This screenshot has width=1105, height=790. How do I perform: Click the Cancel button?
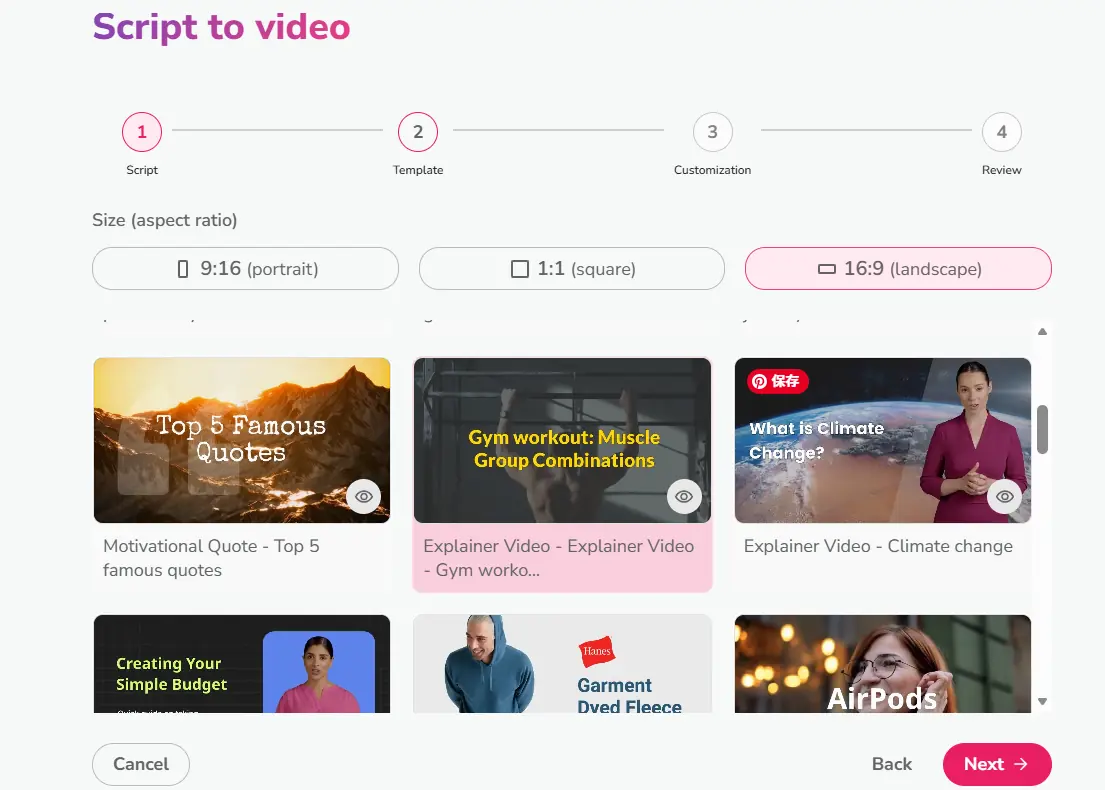[x=141, y=764]
